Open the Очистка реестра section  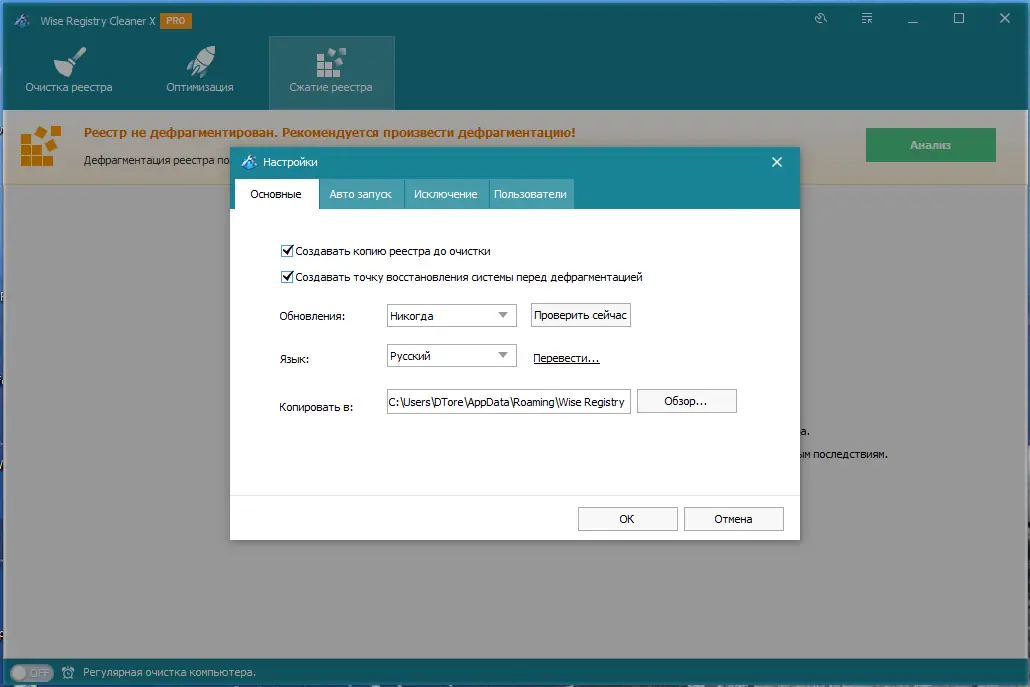click(69, 72)
